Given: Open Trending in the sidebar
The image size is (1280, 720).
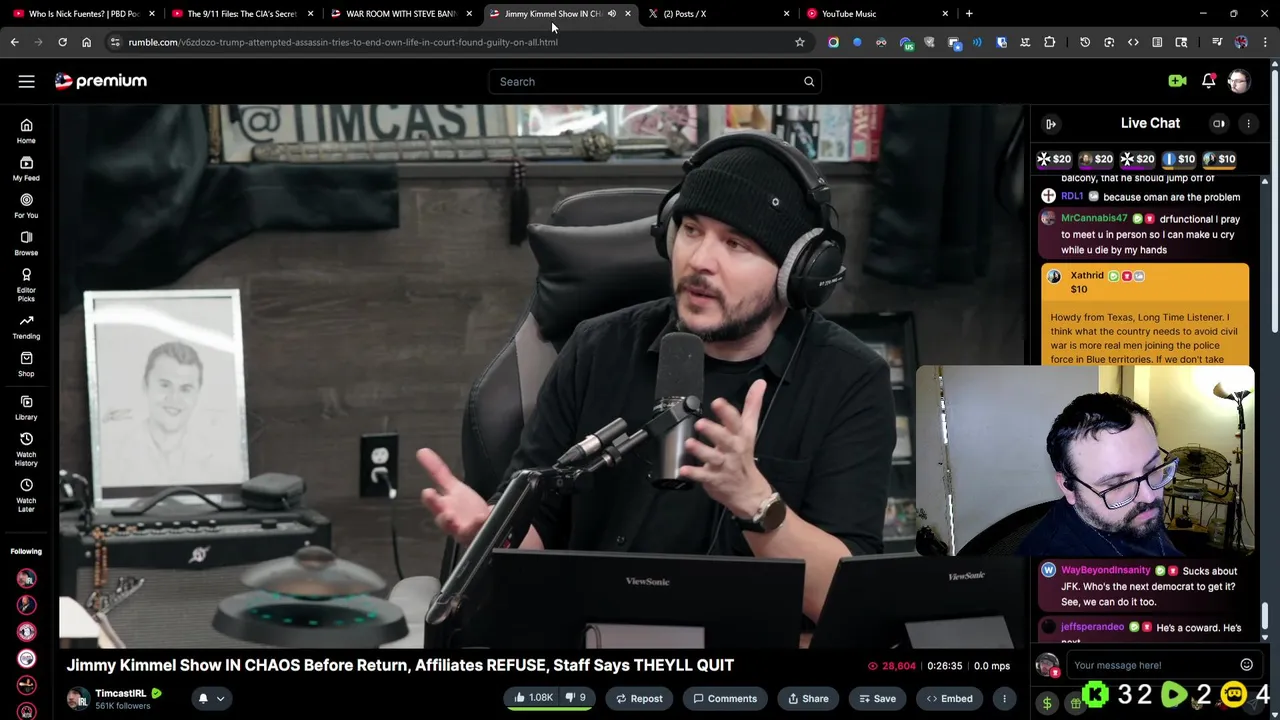Looking at the screenshot, I should click(x=26, y=327).
